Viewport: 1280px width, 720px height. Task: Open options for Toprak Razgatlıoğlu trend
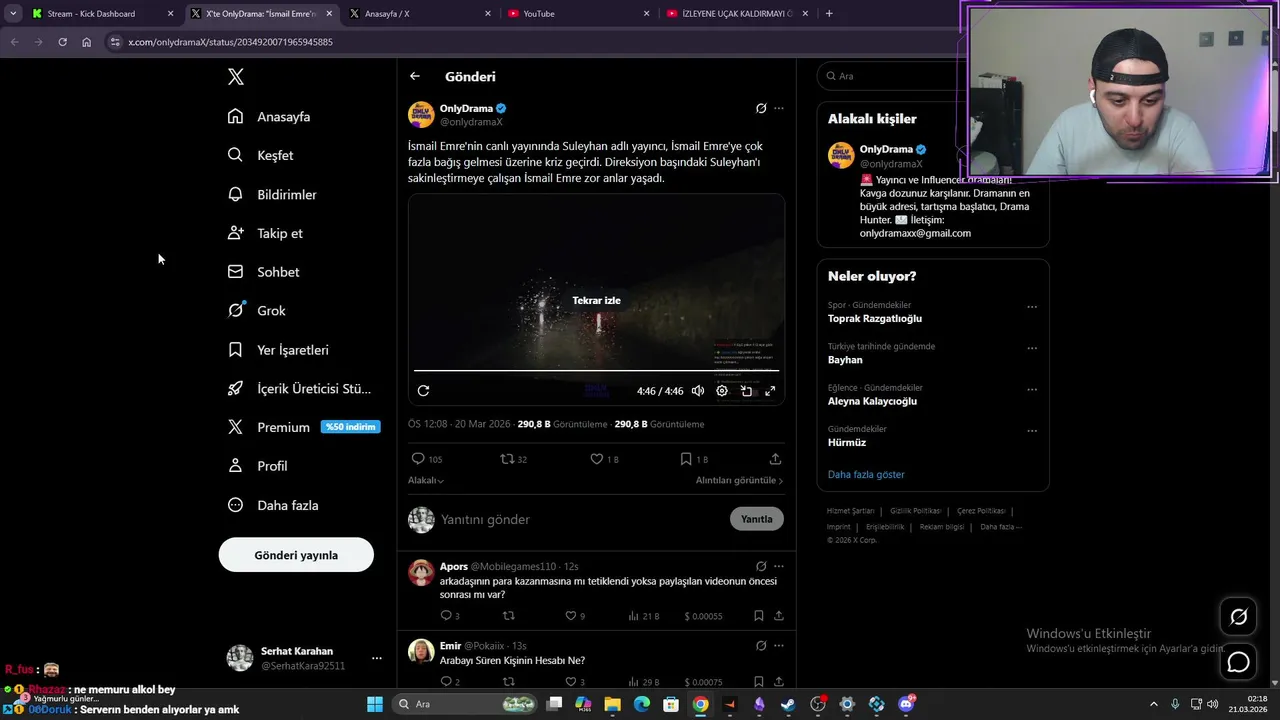[1032, 307]
